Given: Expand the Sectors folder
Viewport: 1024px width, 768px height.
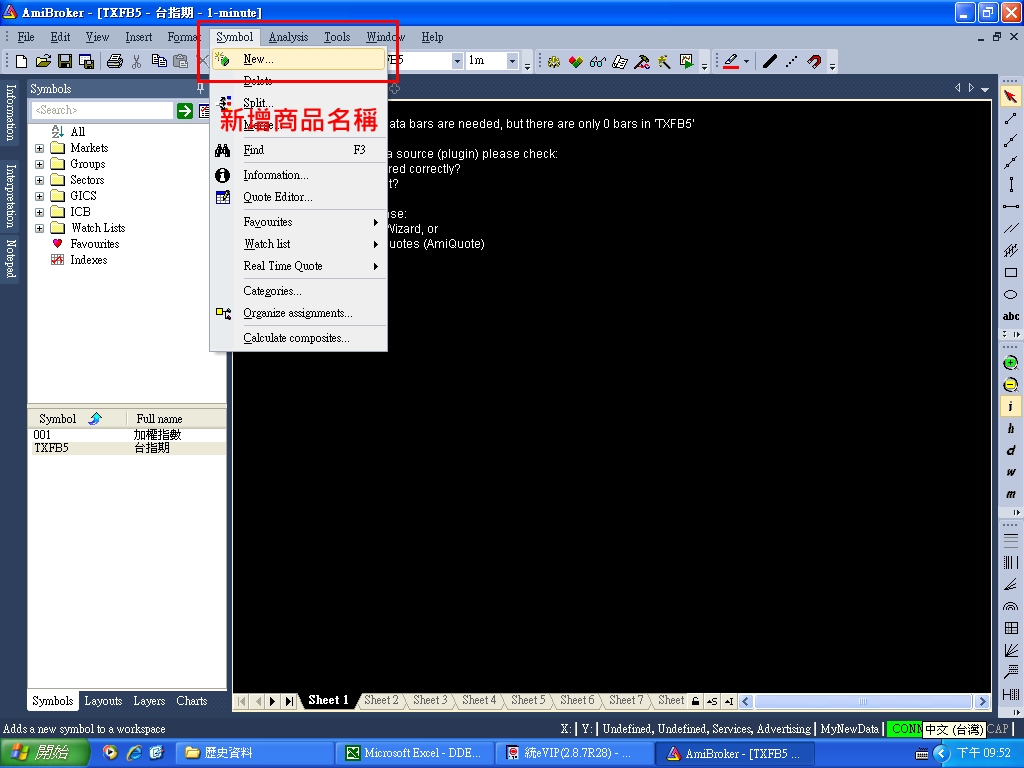Looking at the screenshot, I should (x=39, y=180).
